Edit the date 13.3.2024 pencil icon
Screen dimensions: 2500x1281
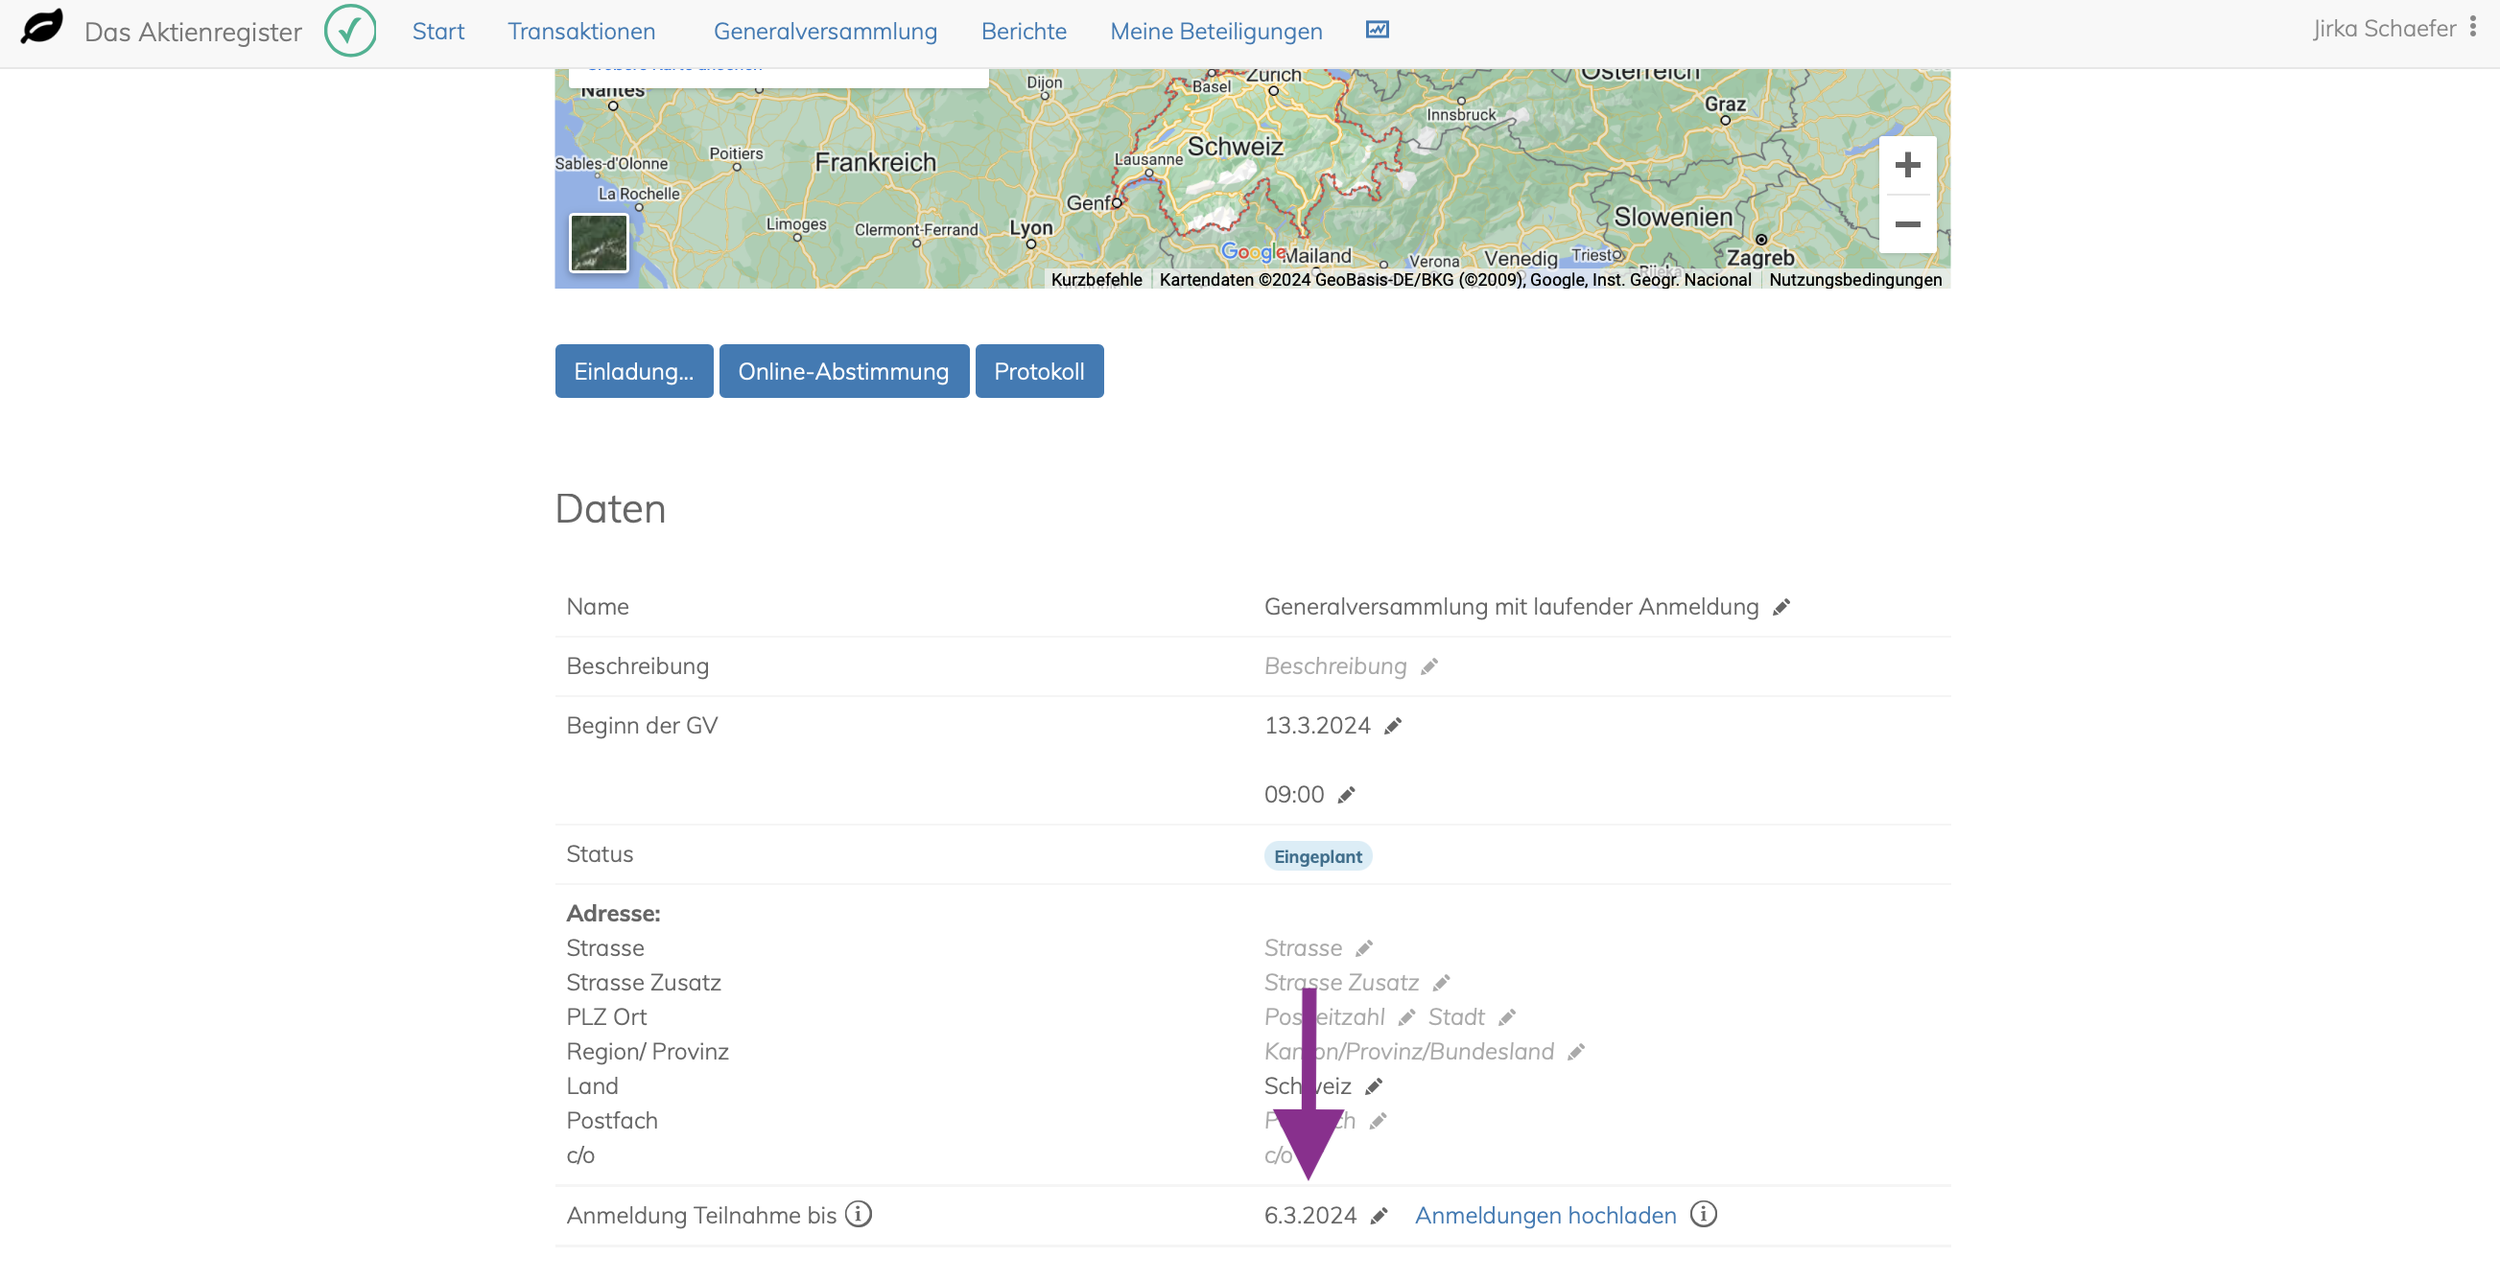pos(1393,726)
